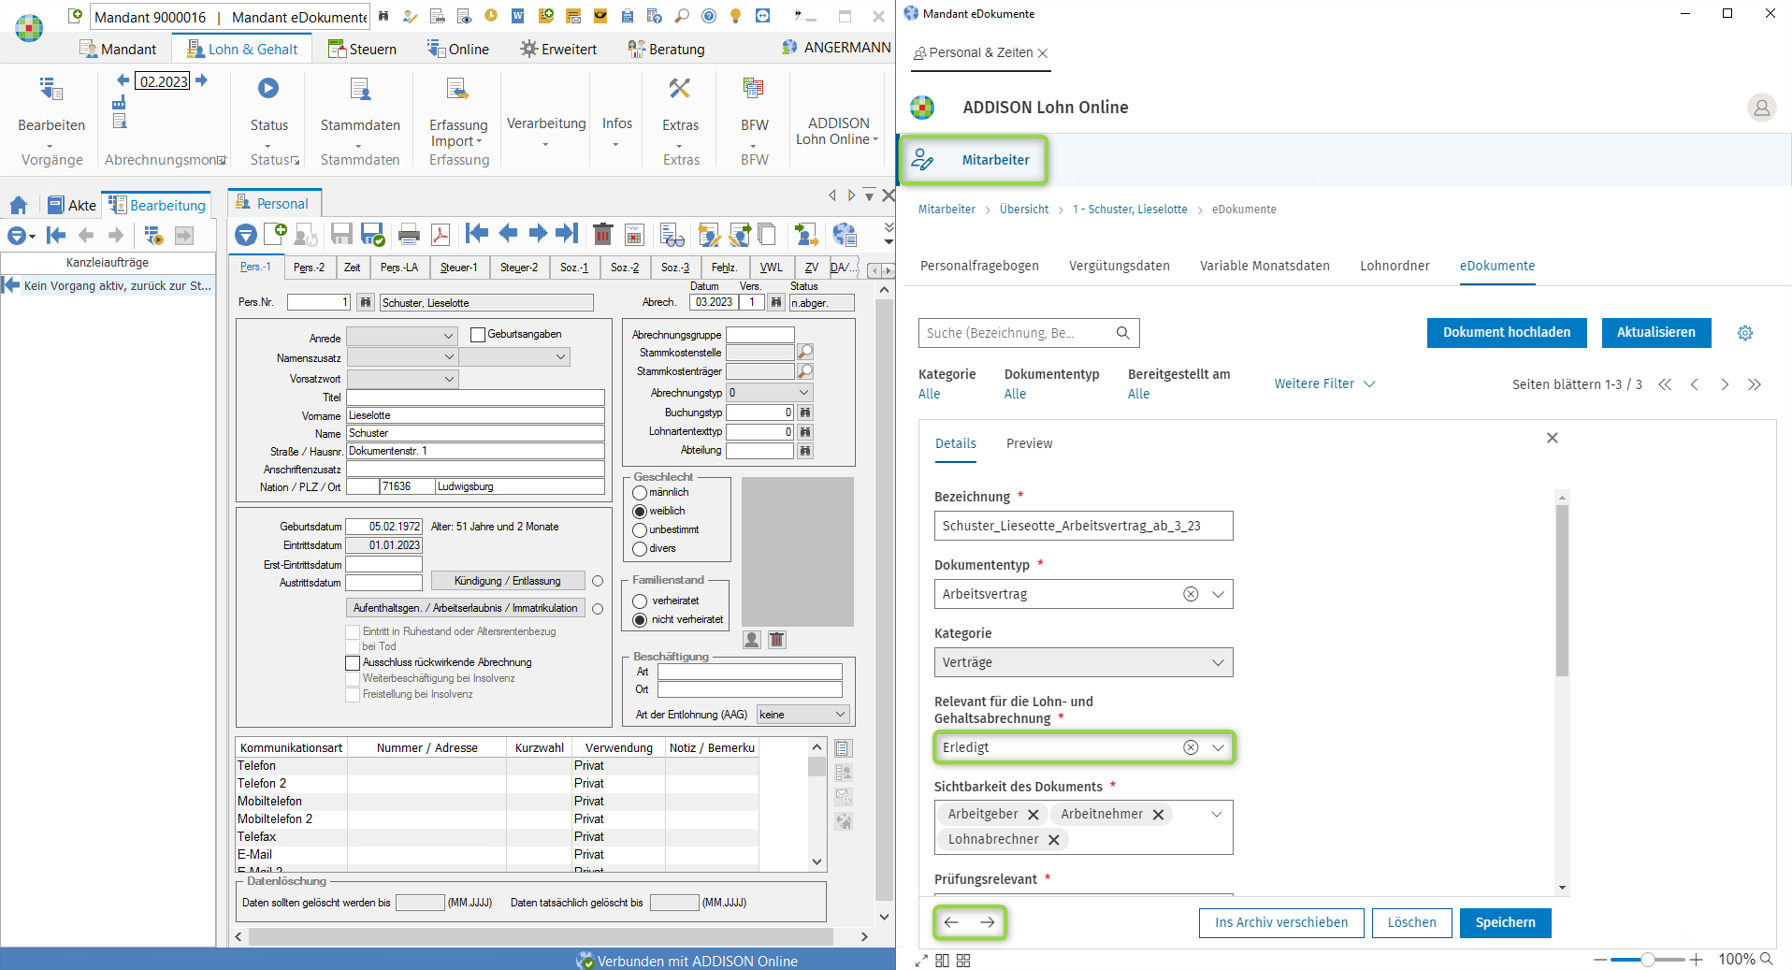Select the männlich radio button

pyautogui.click(x=640, y=493)
